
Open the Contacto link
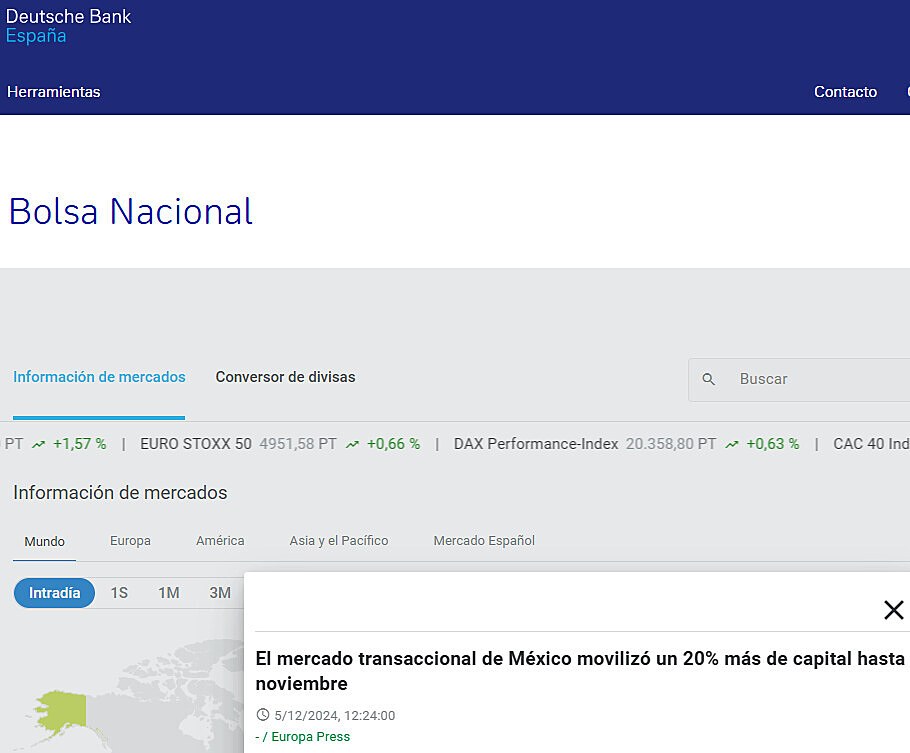[845, 92]
